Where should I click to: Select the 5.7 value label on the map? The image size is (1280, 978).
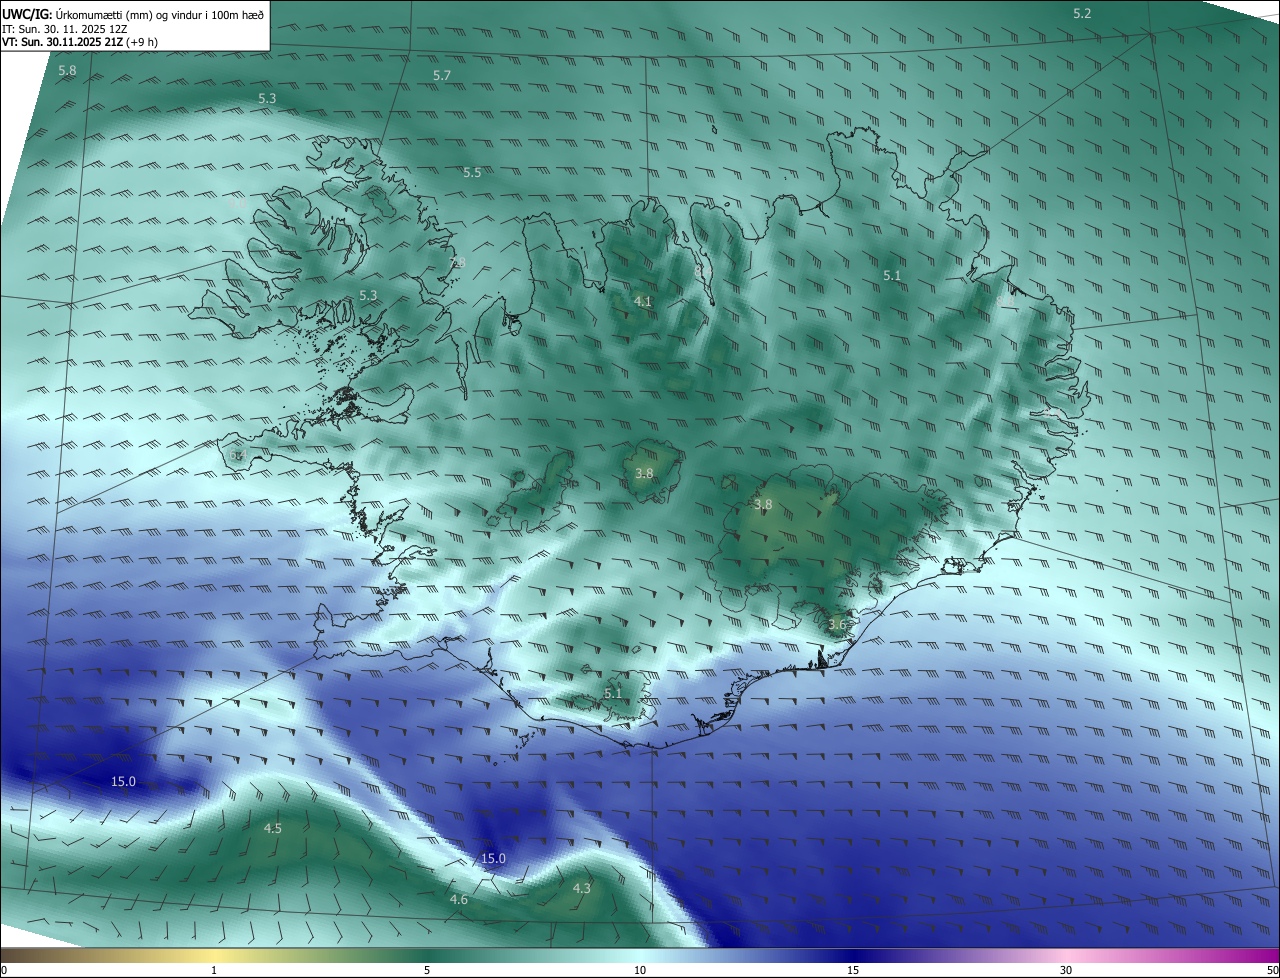(x=442, y=76)
